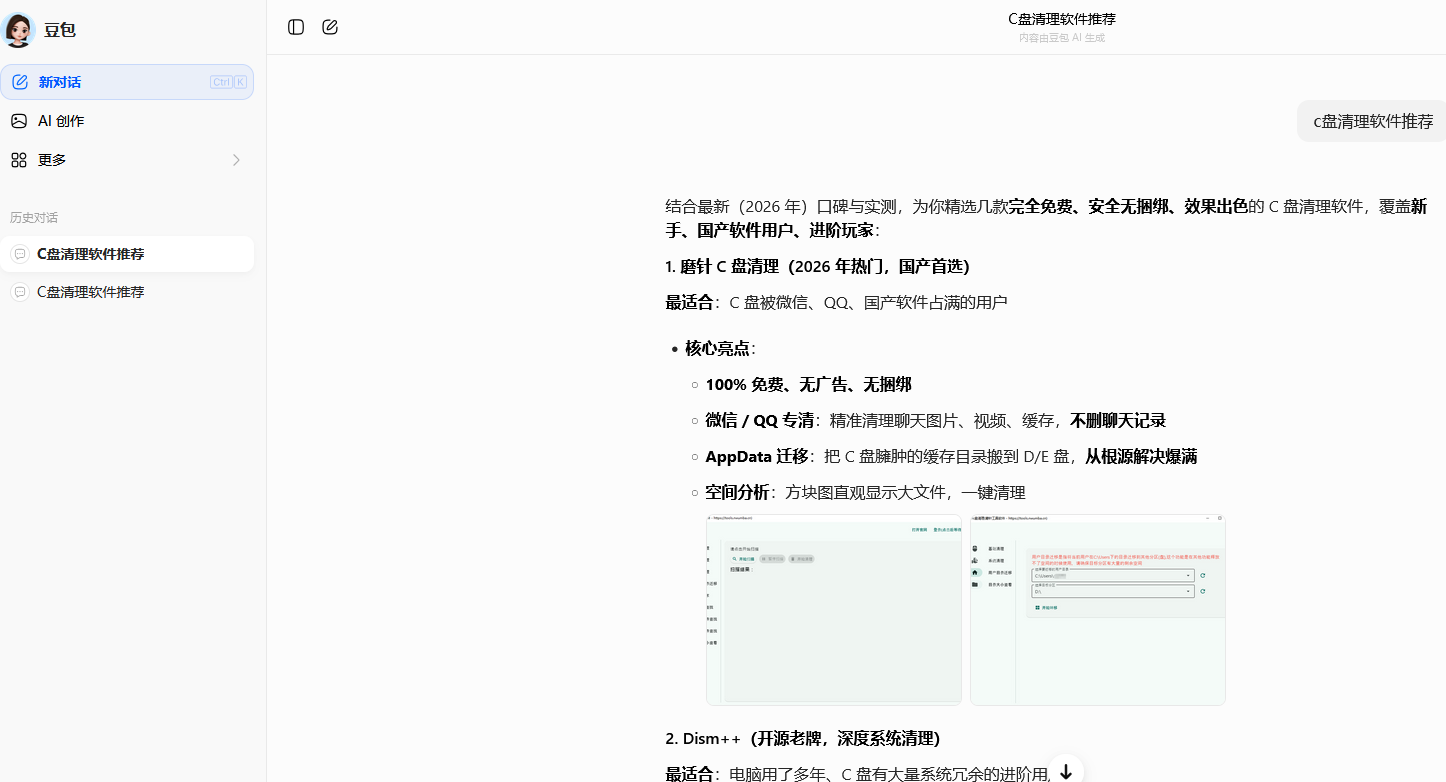1446x782 pixels.
Task: Click the 更多 grid icon
Action: click(x=19, y=160)
